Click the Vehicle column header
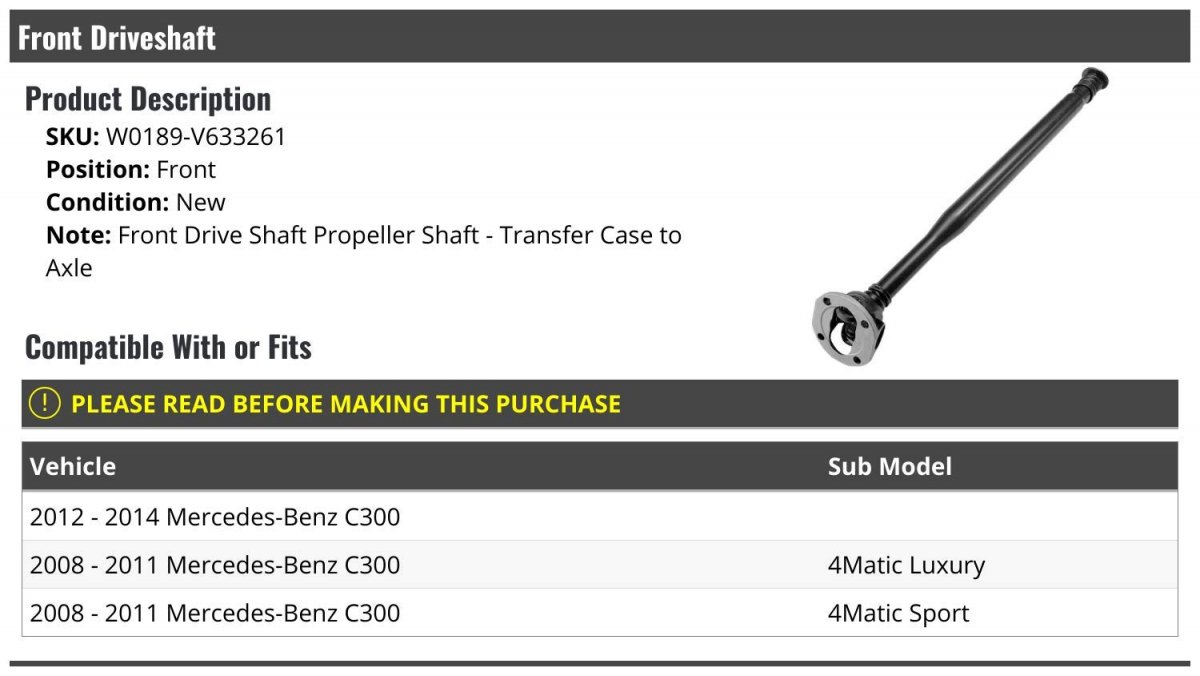The width and height of the screenshot is (1200, 676). 73,466
